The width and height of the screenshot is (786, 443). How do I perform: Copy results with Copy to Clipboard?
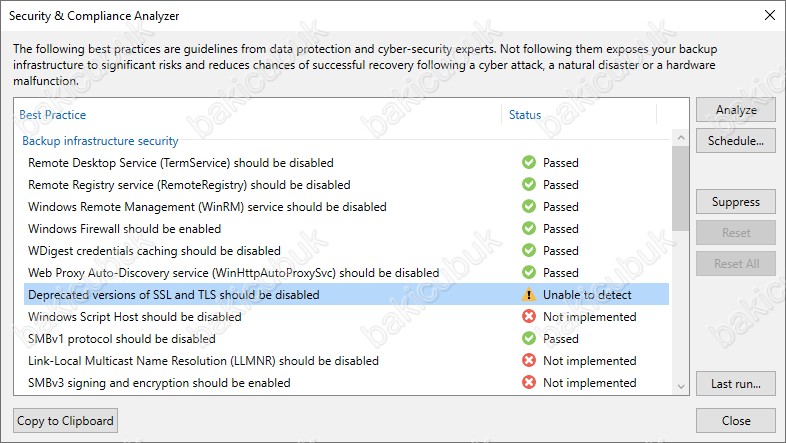(x=65, y=421)
